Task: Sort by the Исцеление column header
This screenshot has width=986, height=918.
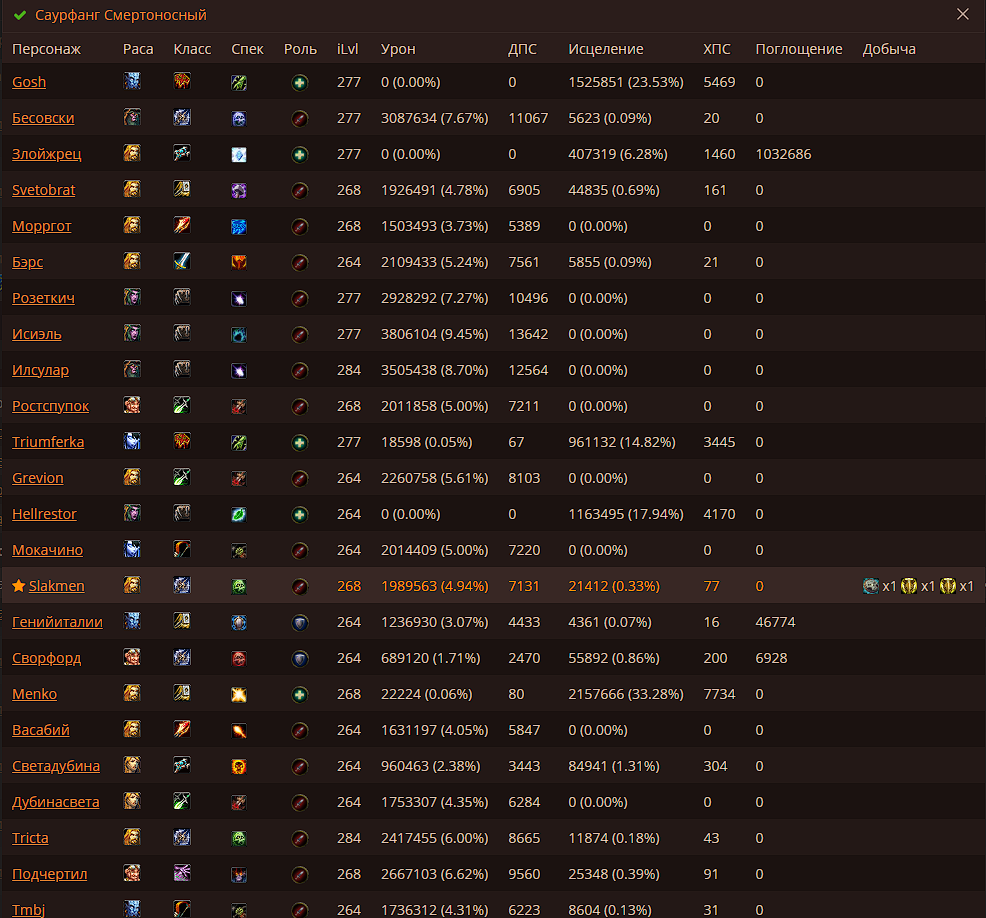Action: click(x=605, y=49)
